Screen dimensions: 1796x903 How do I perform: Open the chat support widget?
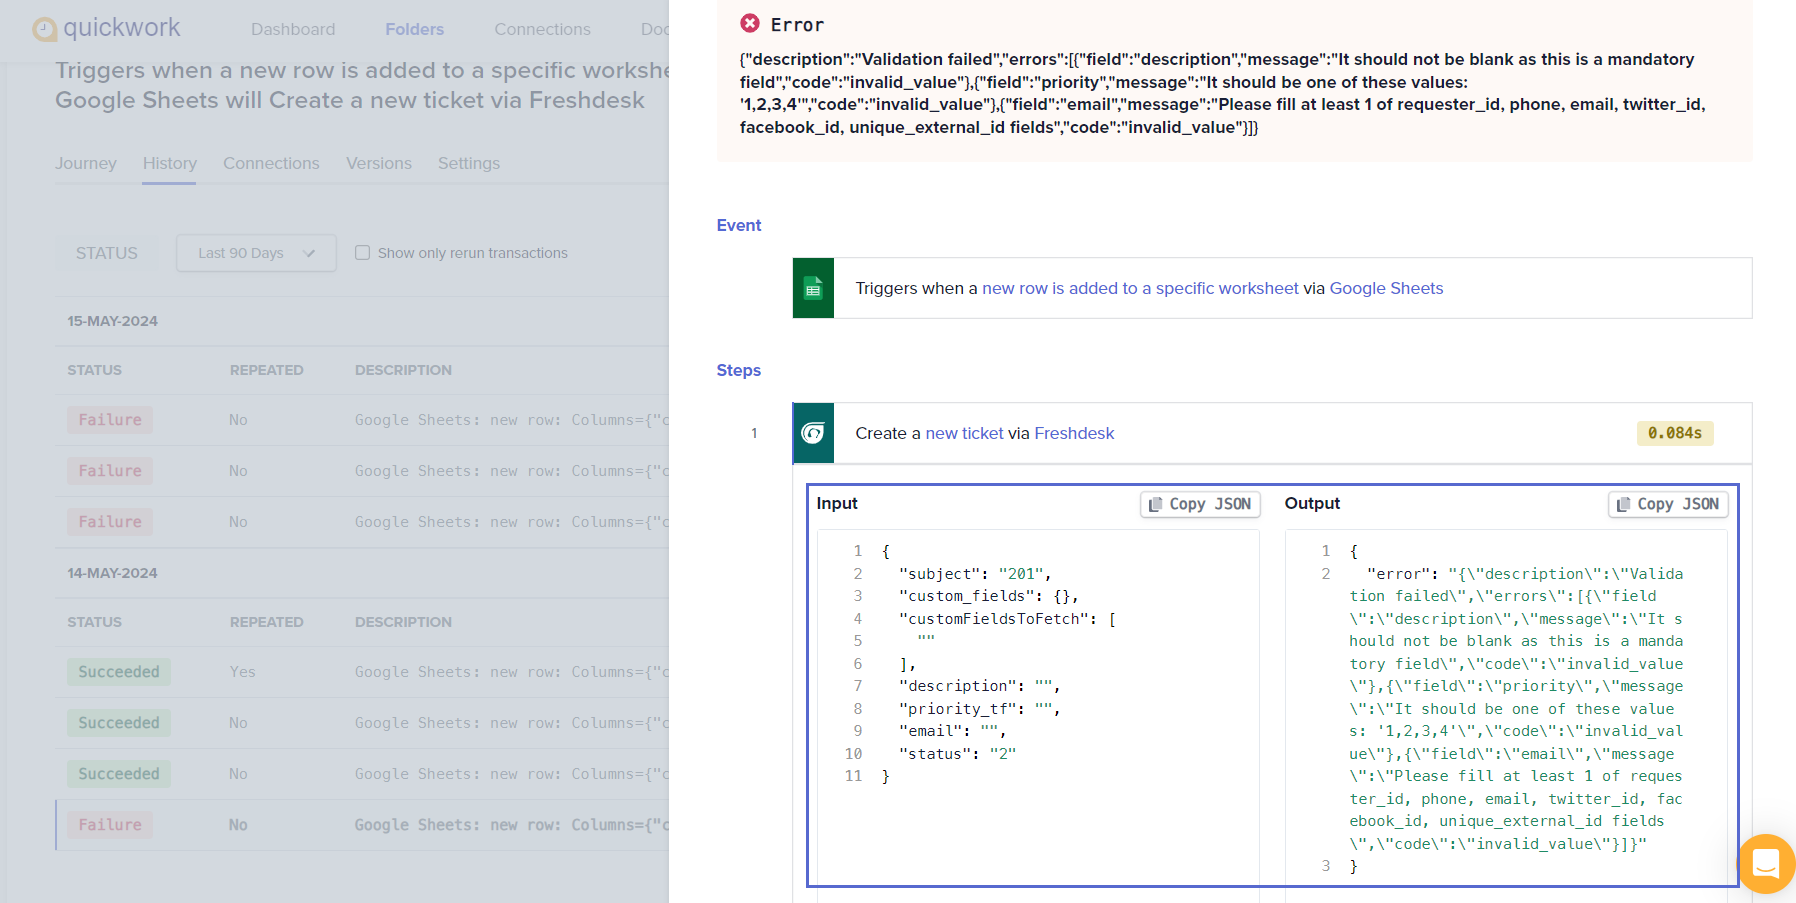1766,863
